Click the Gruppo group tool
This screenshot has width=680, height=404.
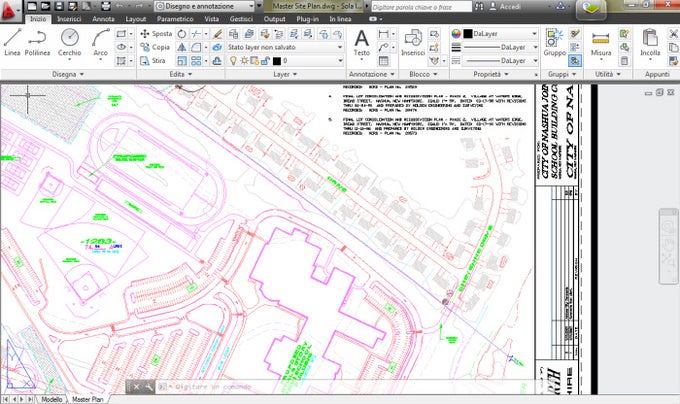pyautogui.click(x=555, y=43)
